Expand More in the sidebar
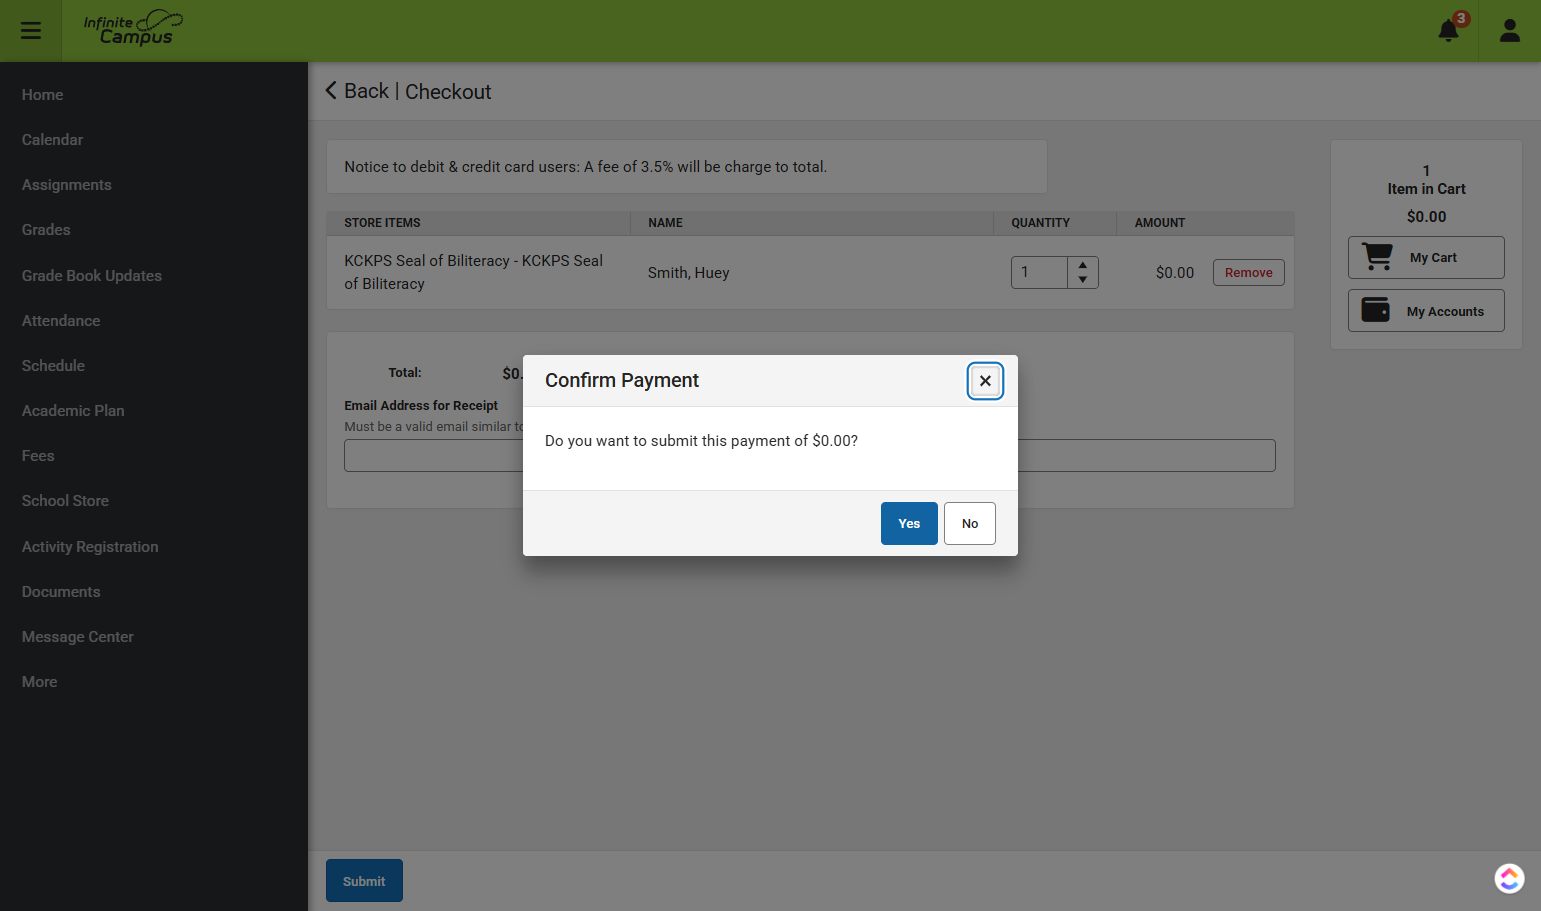1541x911 pixels. pyautogui.click(x=40, y=682)
